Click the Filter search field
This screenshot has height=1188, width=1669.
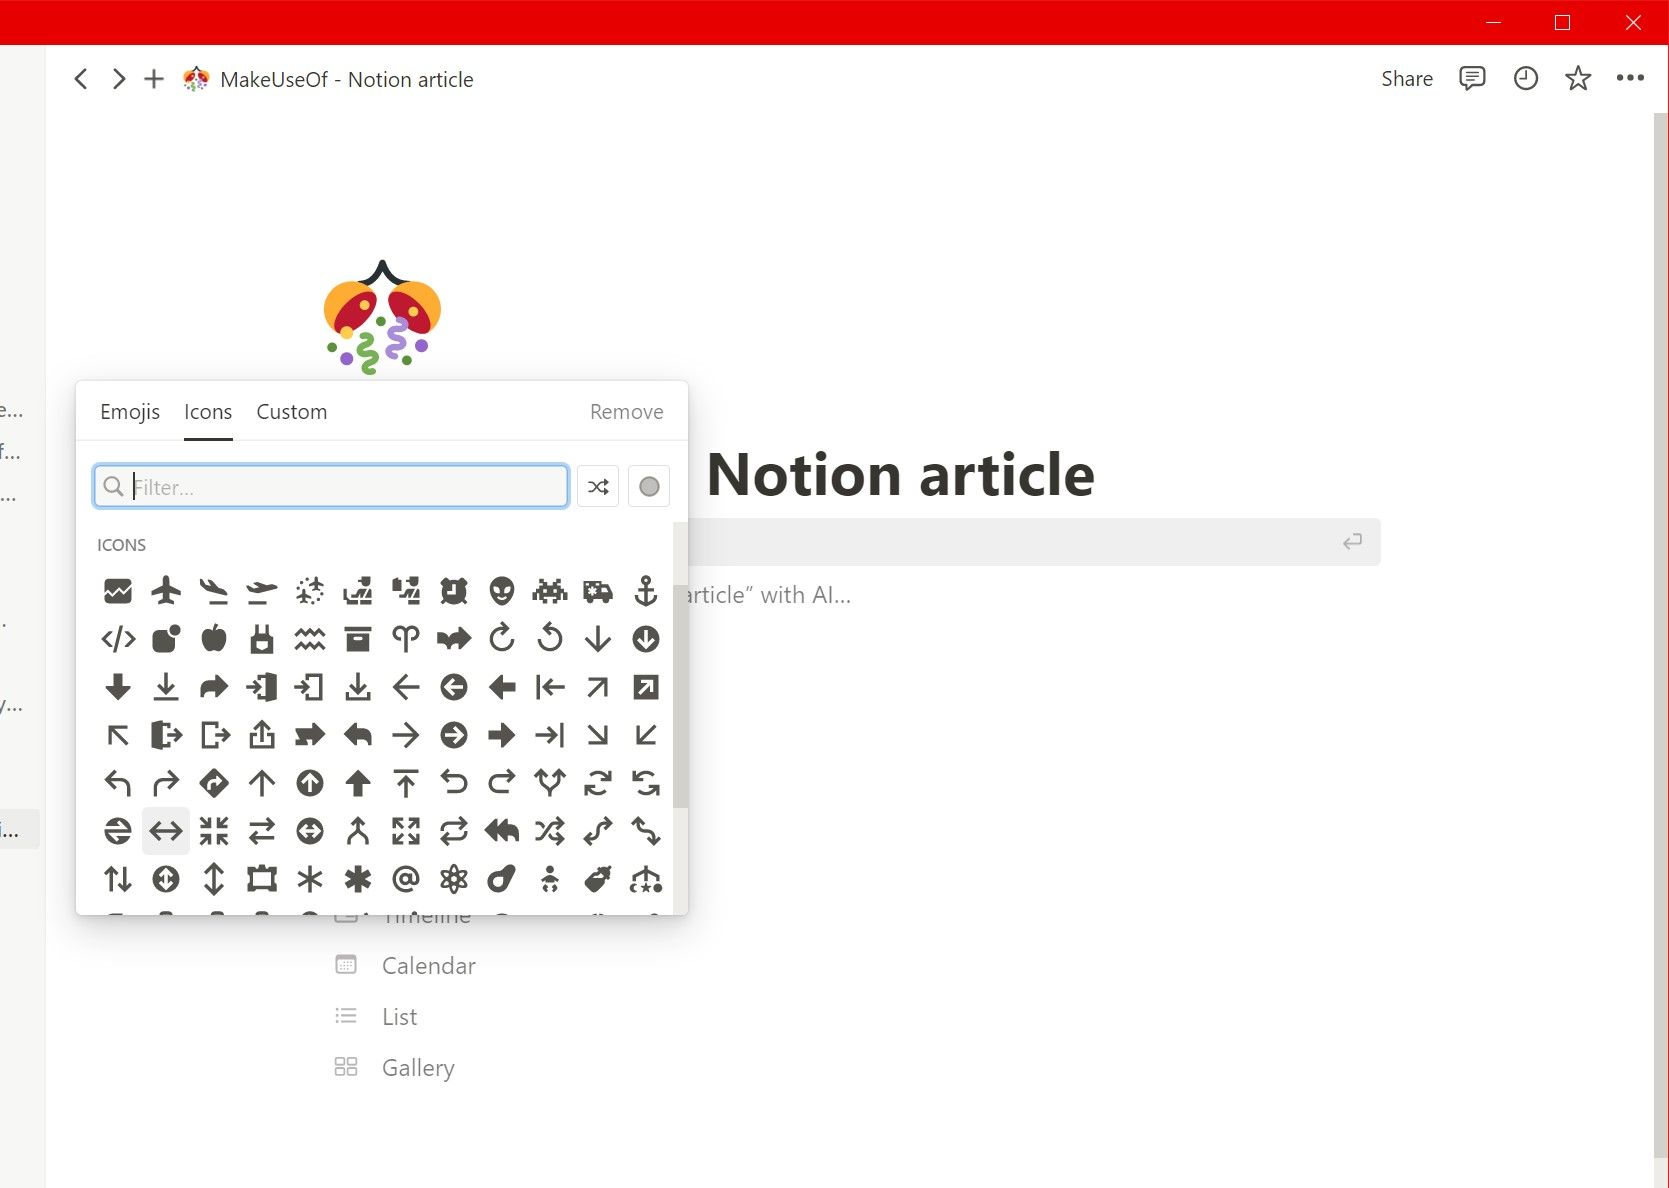(330, 487)
